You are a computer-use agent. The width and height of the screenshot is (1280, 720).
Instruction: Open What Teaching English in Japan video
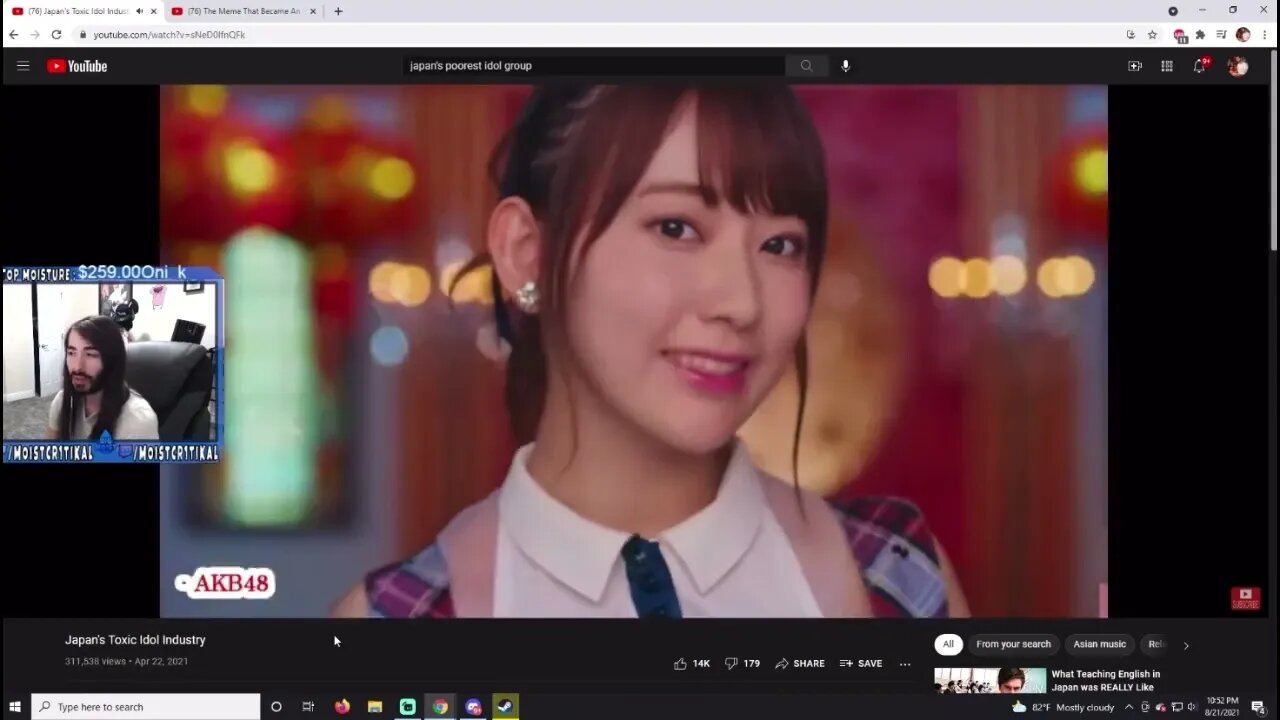pos(1106,680)
